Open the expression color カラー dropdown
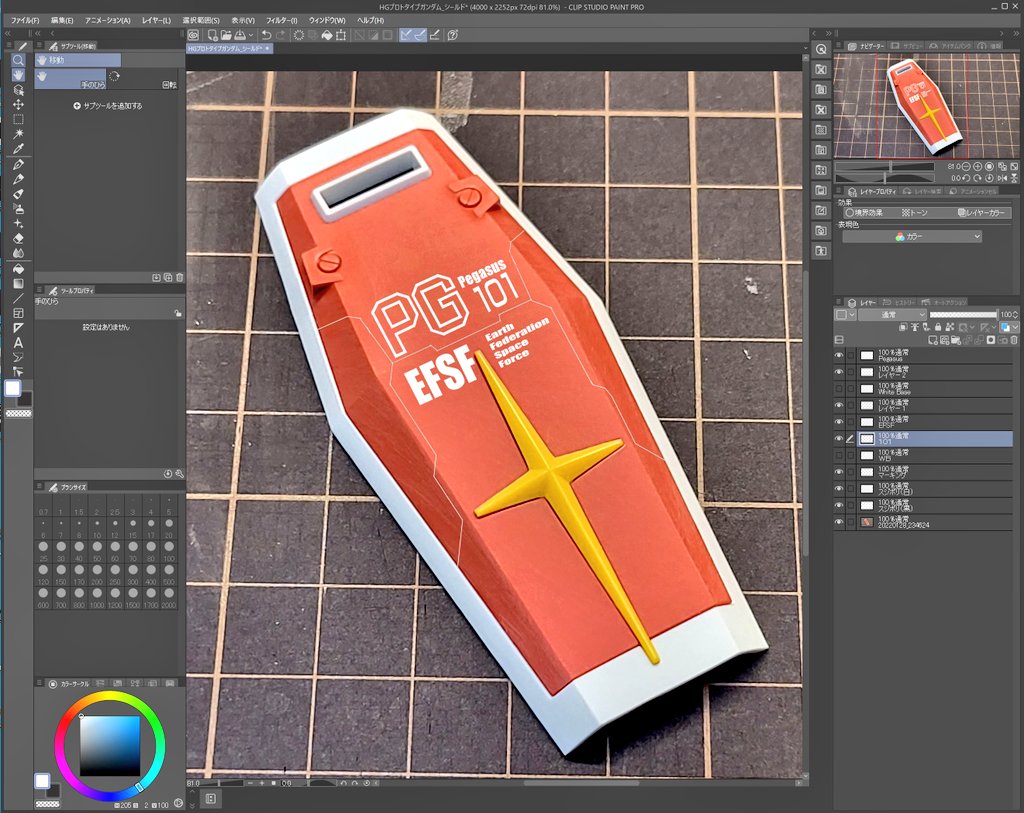This screenshot has width=1024, height=813. [x=912, y=236]
